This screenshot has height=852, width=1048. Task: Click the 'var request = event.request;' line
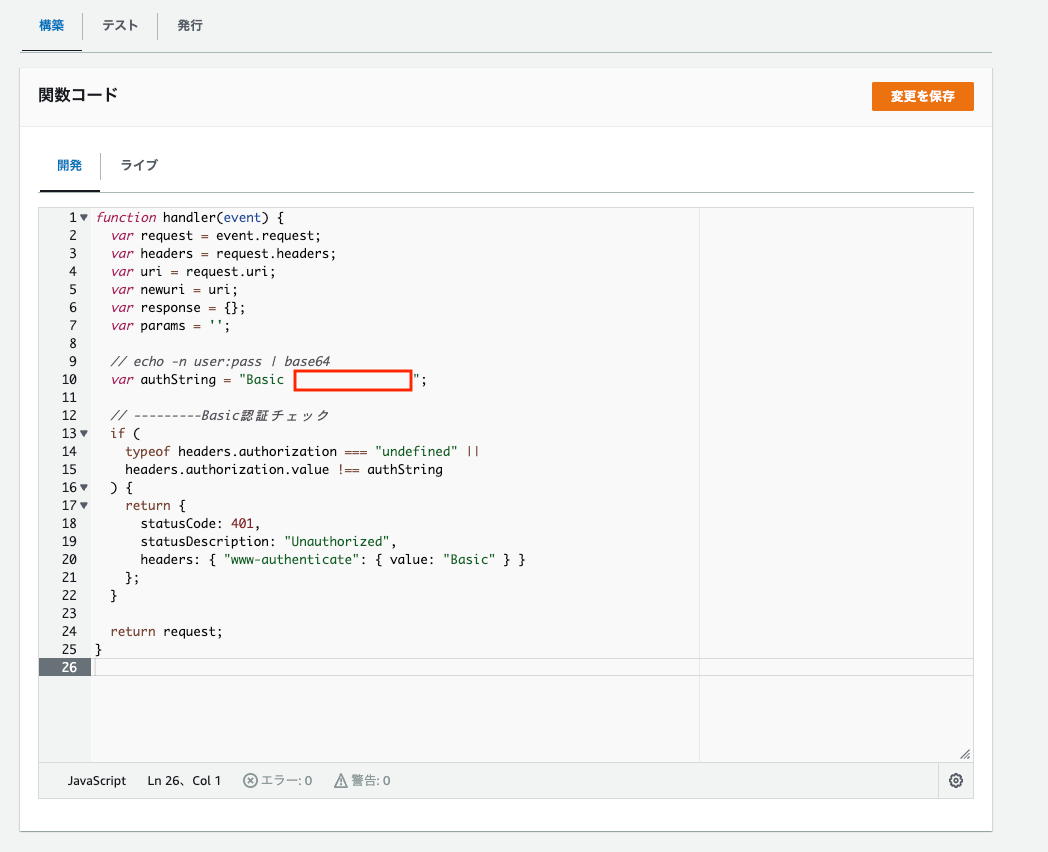(x=215, y=235)
